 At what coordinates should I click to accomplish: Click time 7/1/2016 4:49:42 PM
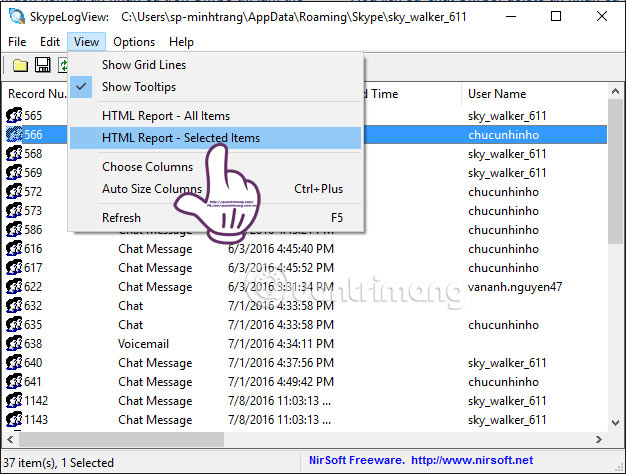(x=281, y=382)
